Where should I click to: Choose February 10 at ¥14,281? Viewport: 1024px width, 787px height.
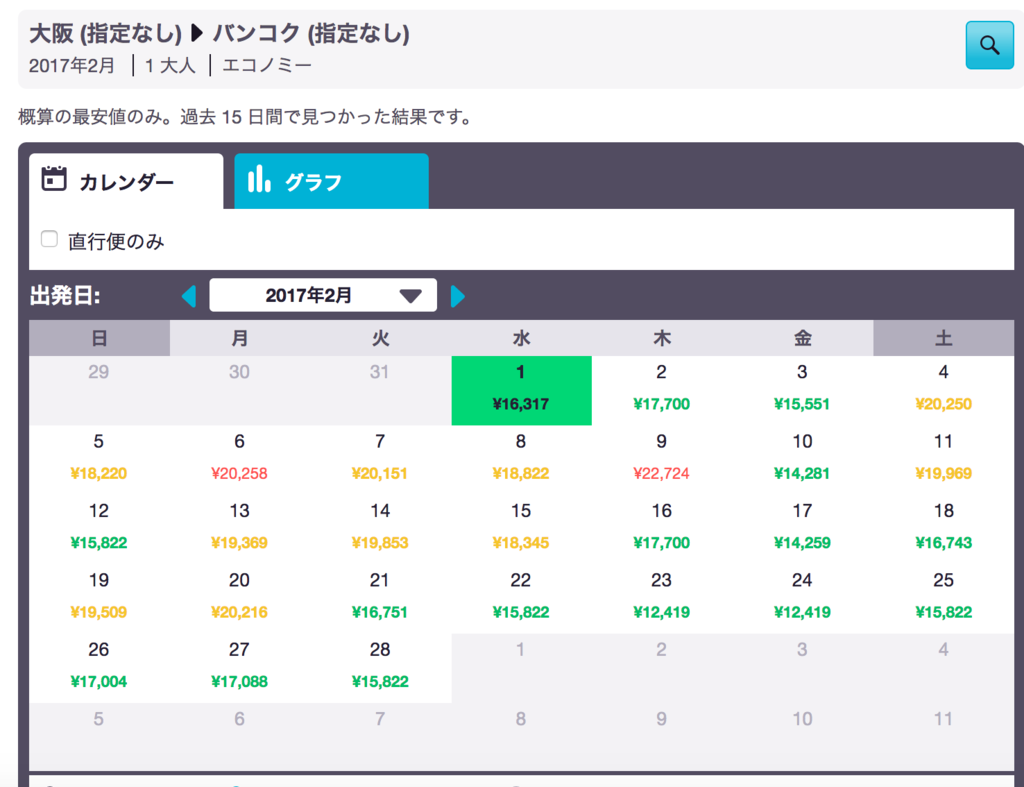pyautogui.click(x=802, y=460)
